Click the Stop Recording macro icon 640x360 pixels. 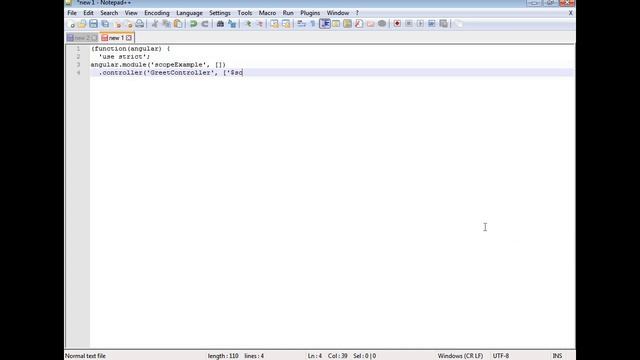coord(409,24)
